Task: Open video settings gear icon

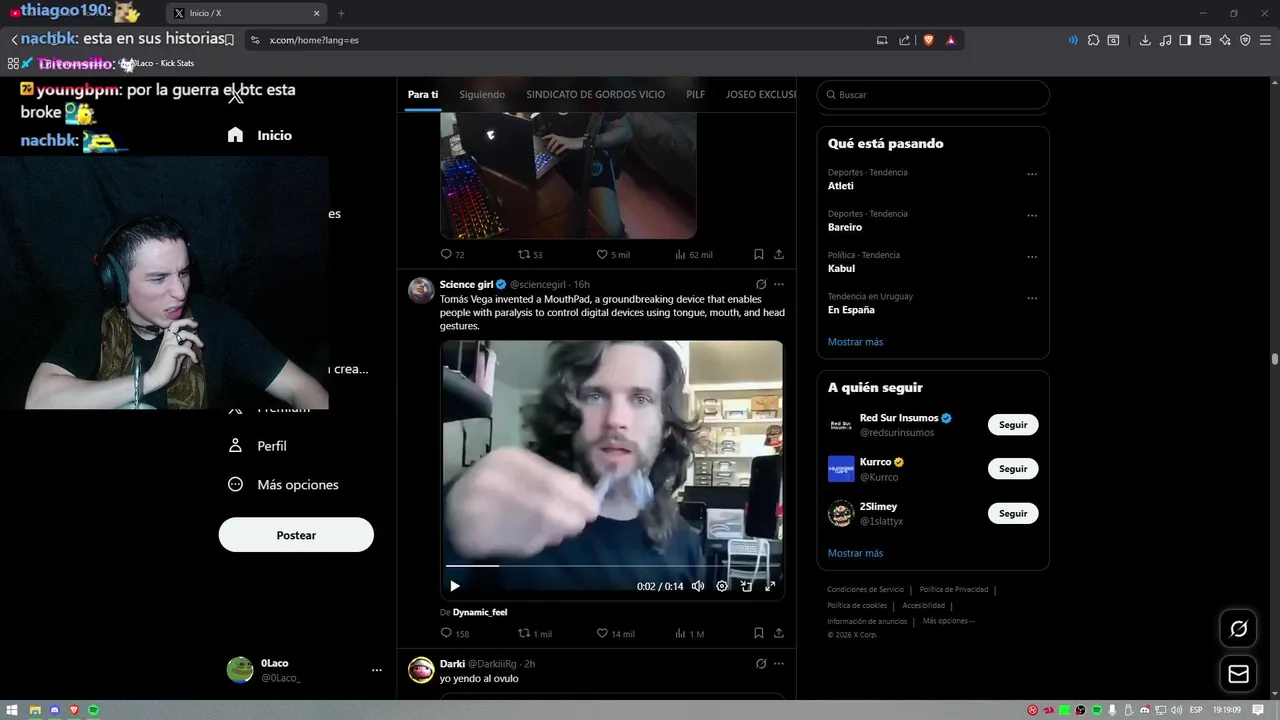Action: click(x=722, y=586)
